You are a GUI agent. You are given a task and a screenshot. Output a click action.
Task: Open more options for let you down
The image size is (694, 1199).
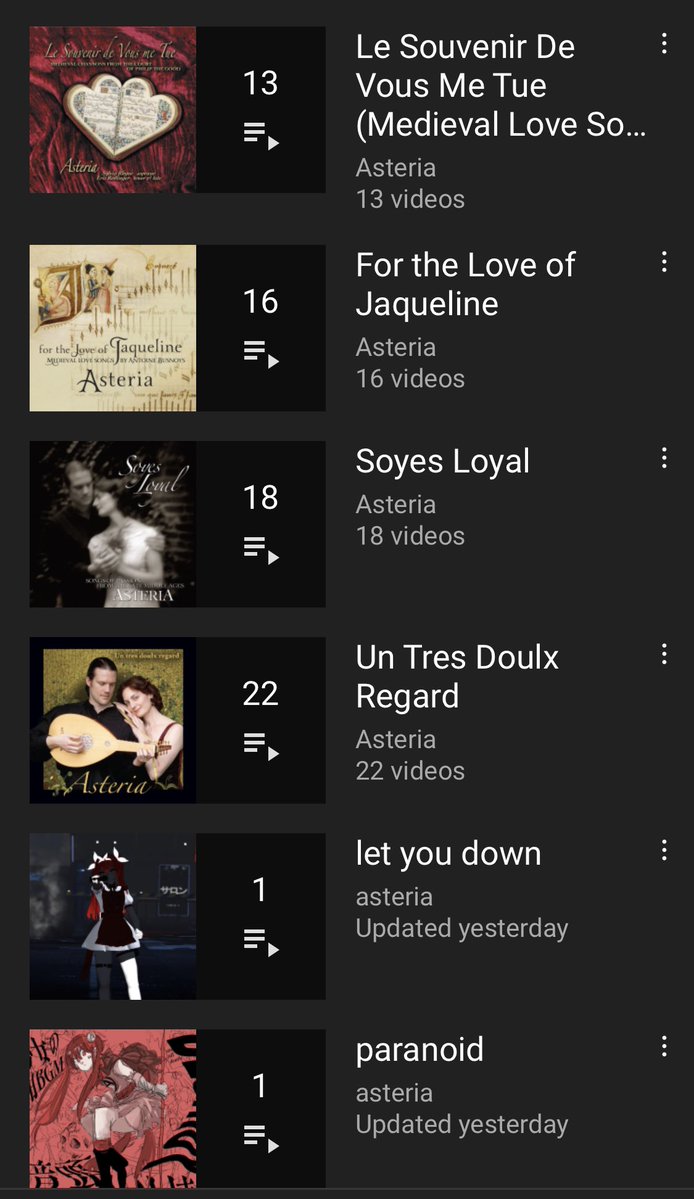pos(664,850)
